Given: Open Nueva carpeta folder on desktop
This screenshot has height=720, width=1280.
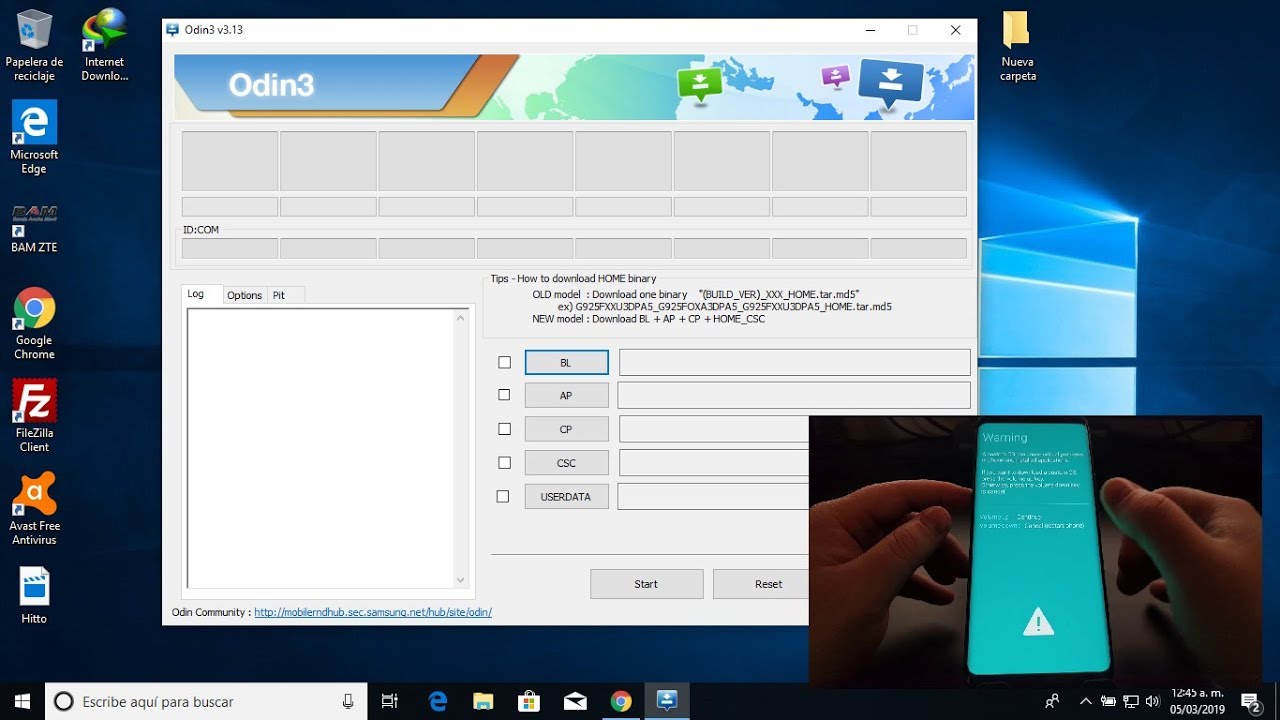Looking at the screenshot, I should [1017, 46].
